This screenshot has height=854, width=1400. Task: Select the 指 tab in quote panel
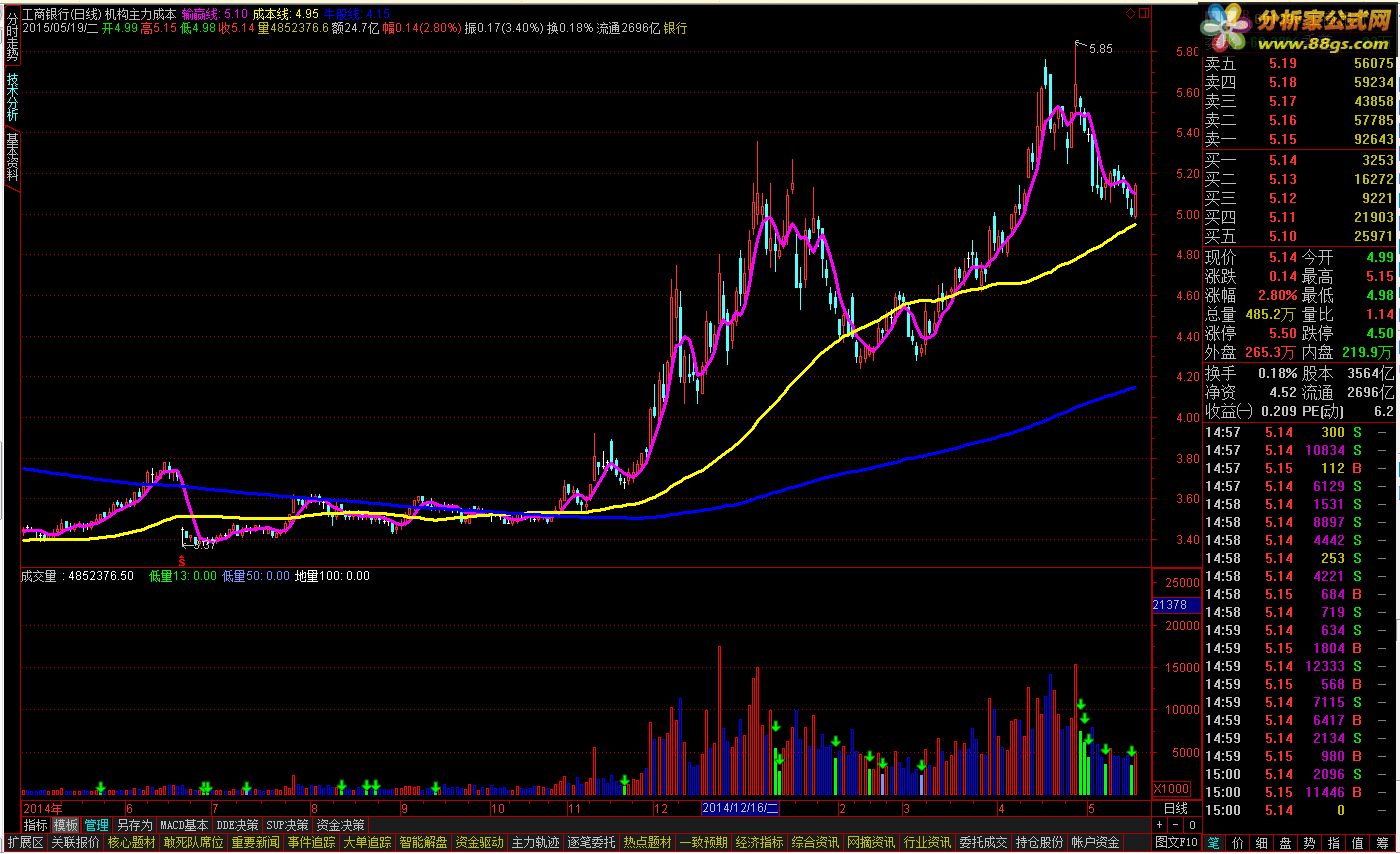coord(1333,842)
